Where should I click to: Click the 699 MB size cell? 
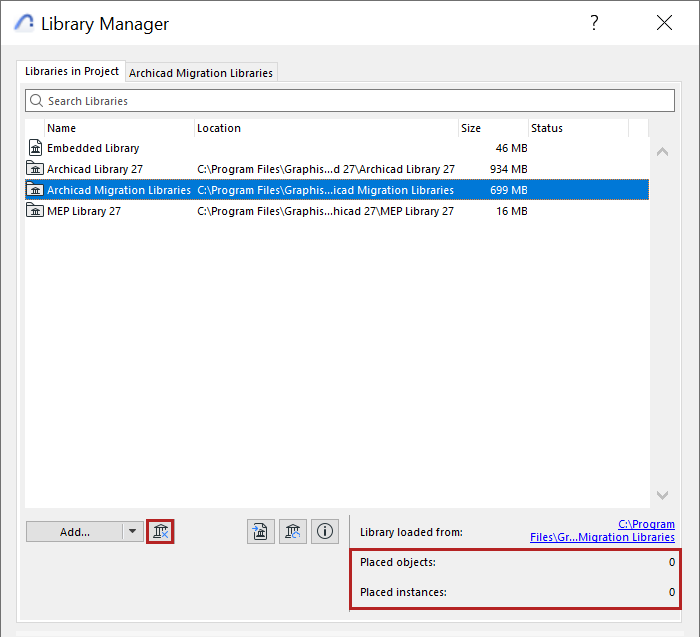[508, 190]
